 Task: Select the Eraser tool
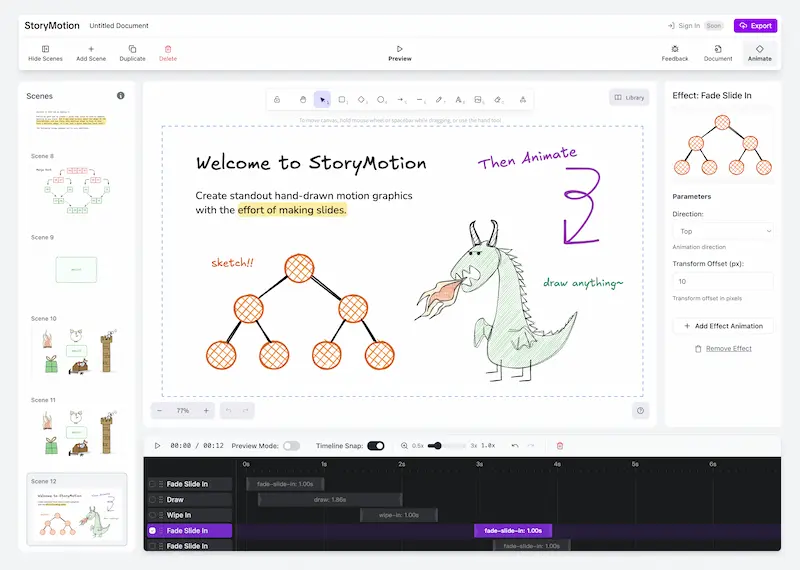[498, 100]
